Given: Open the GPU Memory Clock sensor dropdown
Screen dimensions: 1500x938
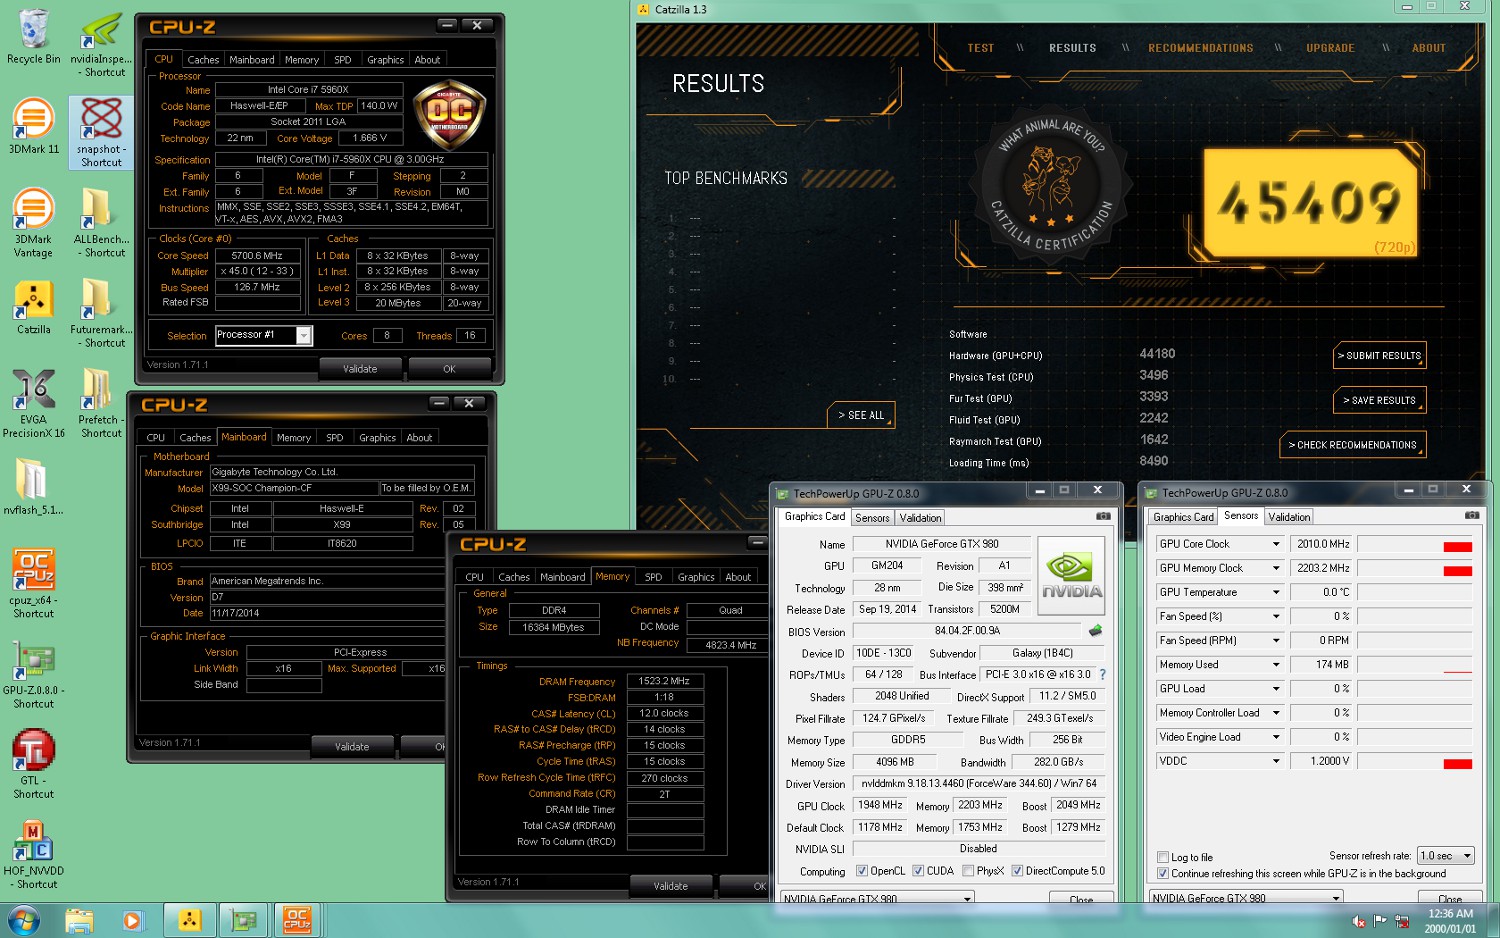Looking at the screenshot, I should 1276,568.
